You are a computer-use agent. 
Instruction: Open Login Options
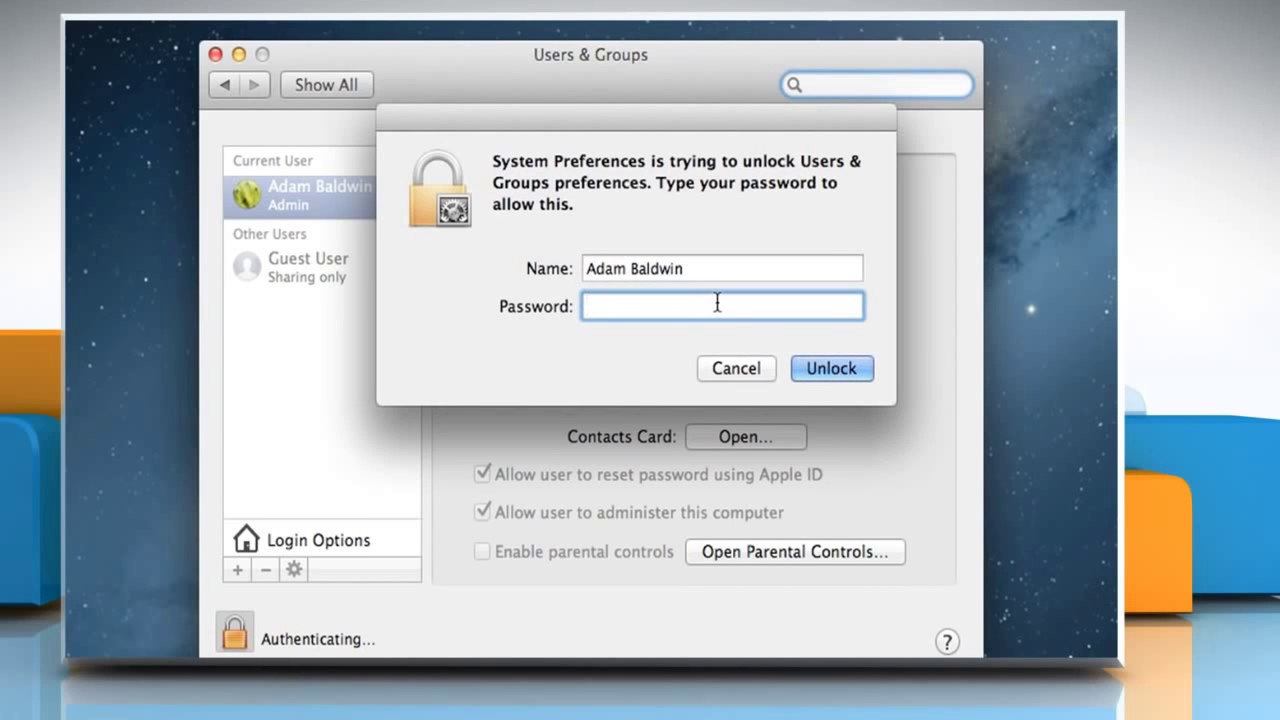(322, 540)
